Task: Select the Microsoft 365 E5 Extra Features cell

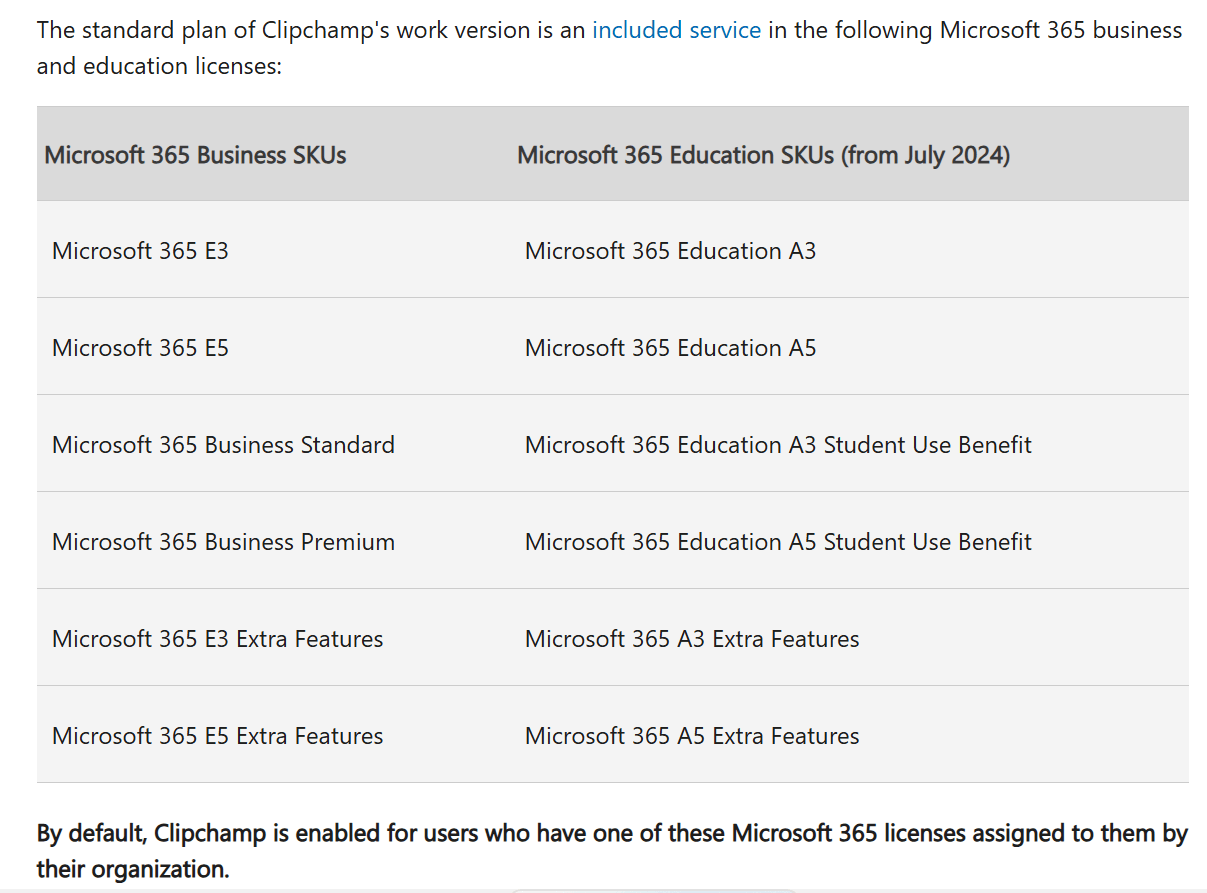Action: coord(217,735)
